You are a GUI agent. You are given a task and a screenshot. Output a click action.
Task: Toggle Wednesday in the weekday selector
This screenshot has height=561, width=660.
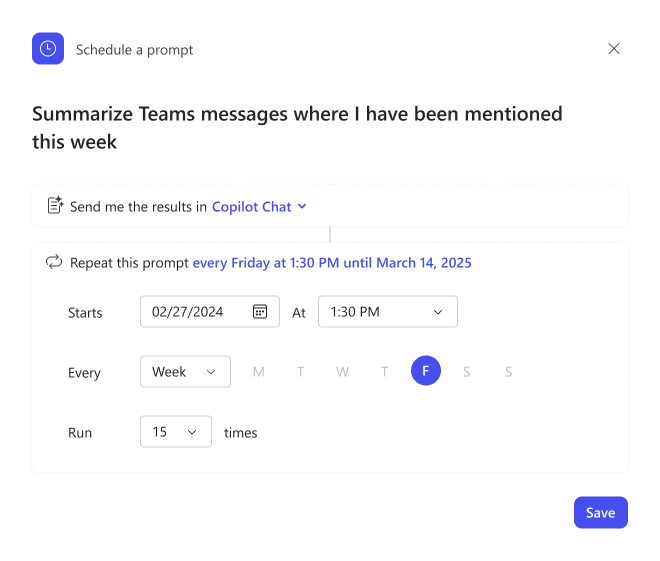tap(342, 371)
